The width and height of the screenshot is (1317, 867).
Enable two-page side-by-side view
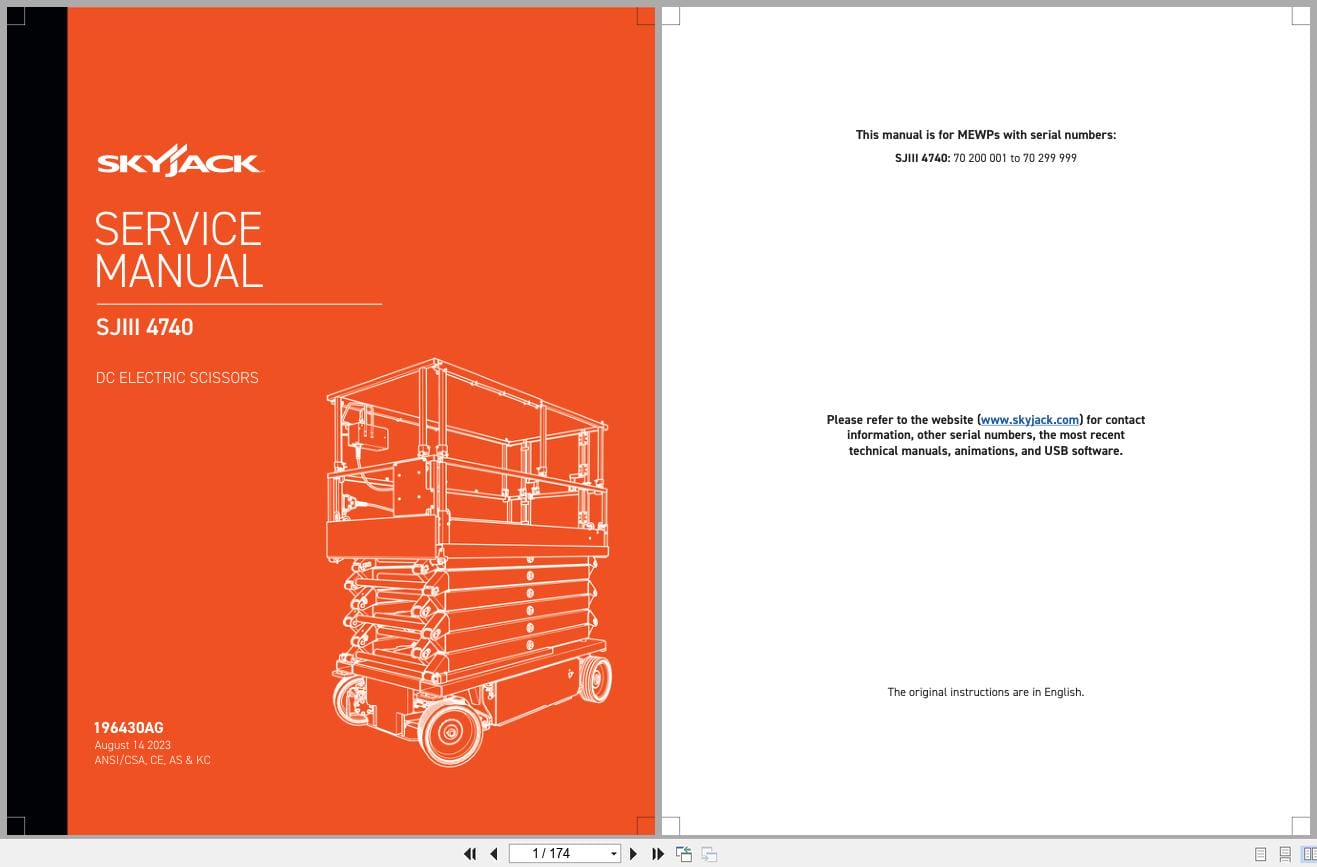[x=1306, y=854]
